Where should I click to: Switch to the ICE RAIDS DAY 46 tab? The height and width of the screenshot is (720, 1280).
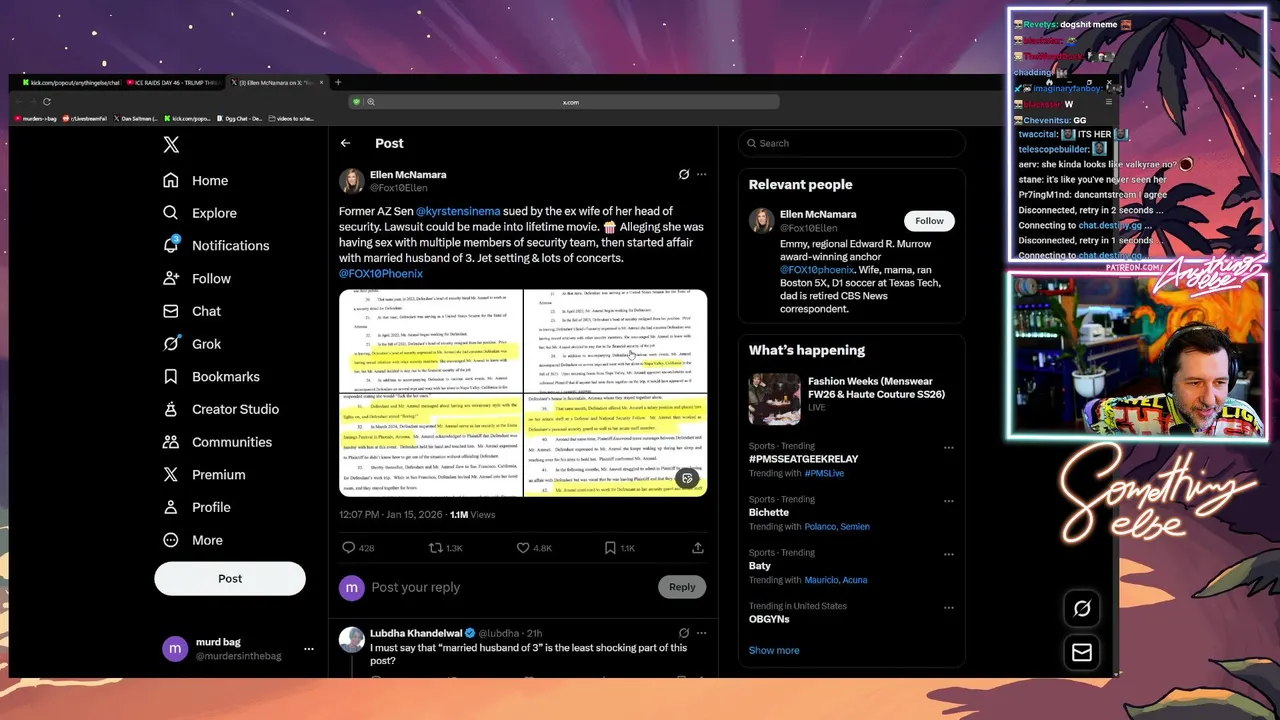tap(172, 83)
